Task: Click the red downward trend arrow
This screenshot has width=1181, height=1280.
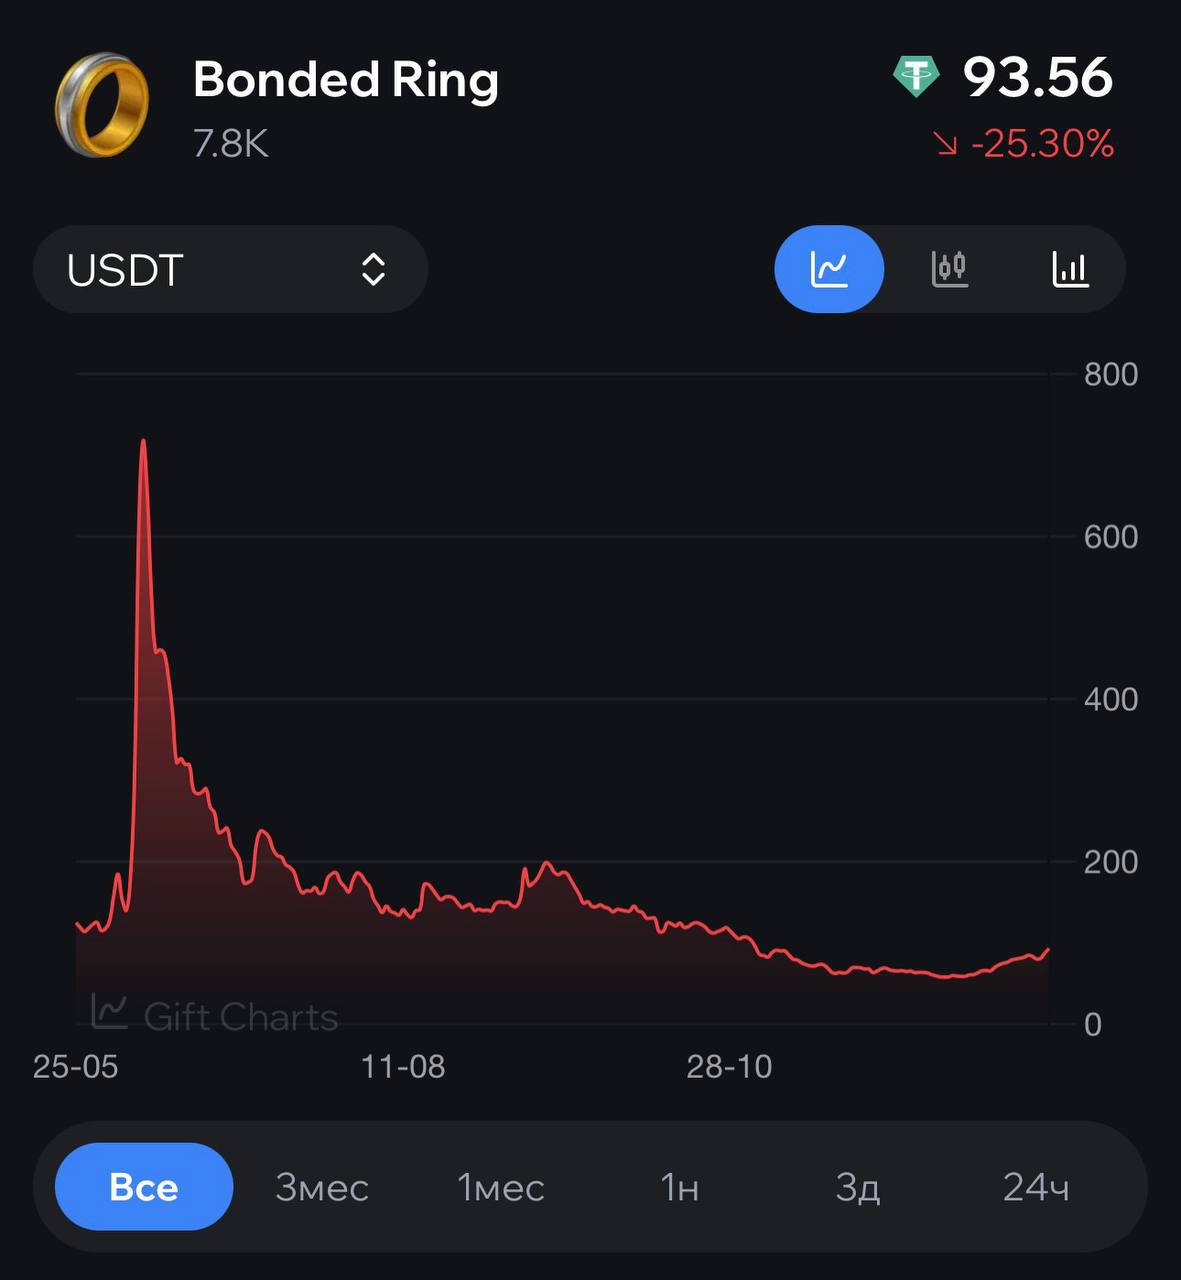Action: click(945, 145)
